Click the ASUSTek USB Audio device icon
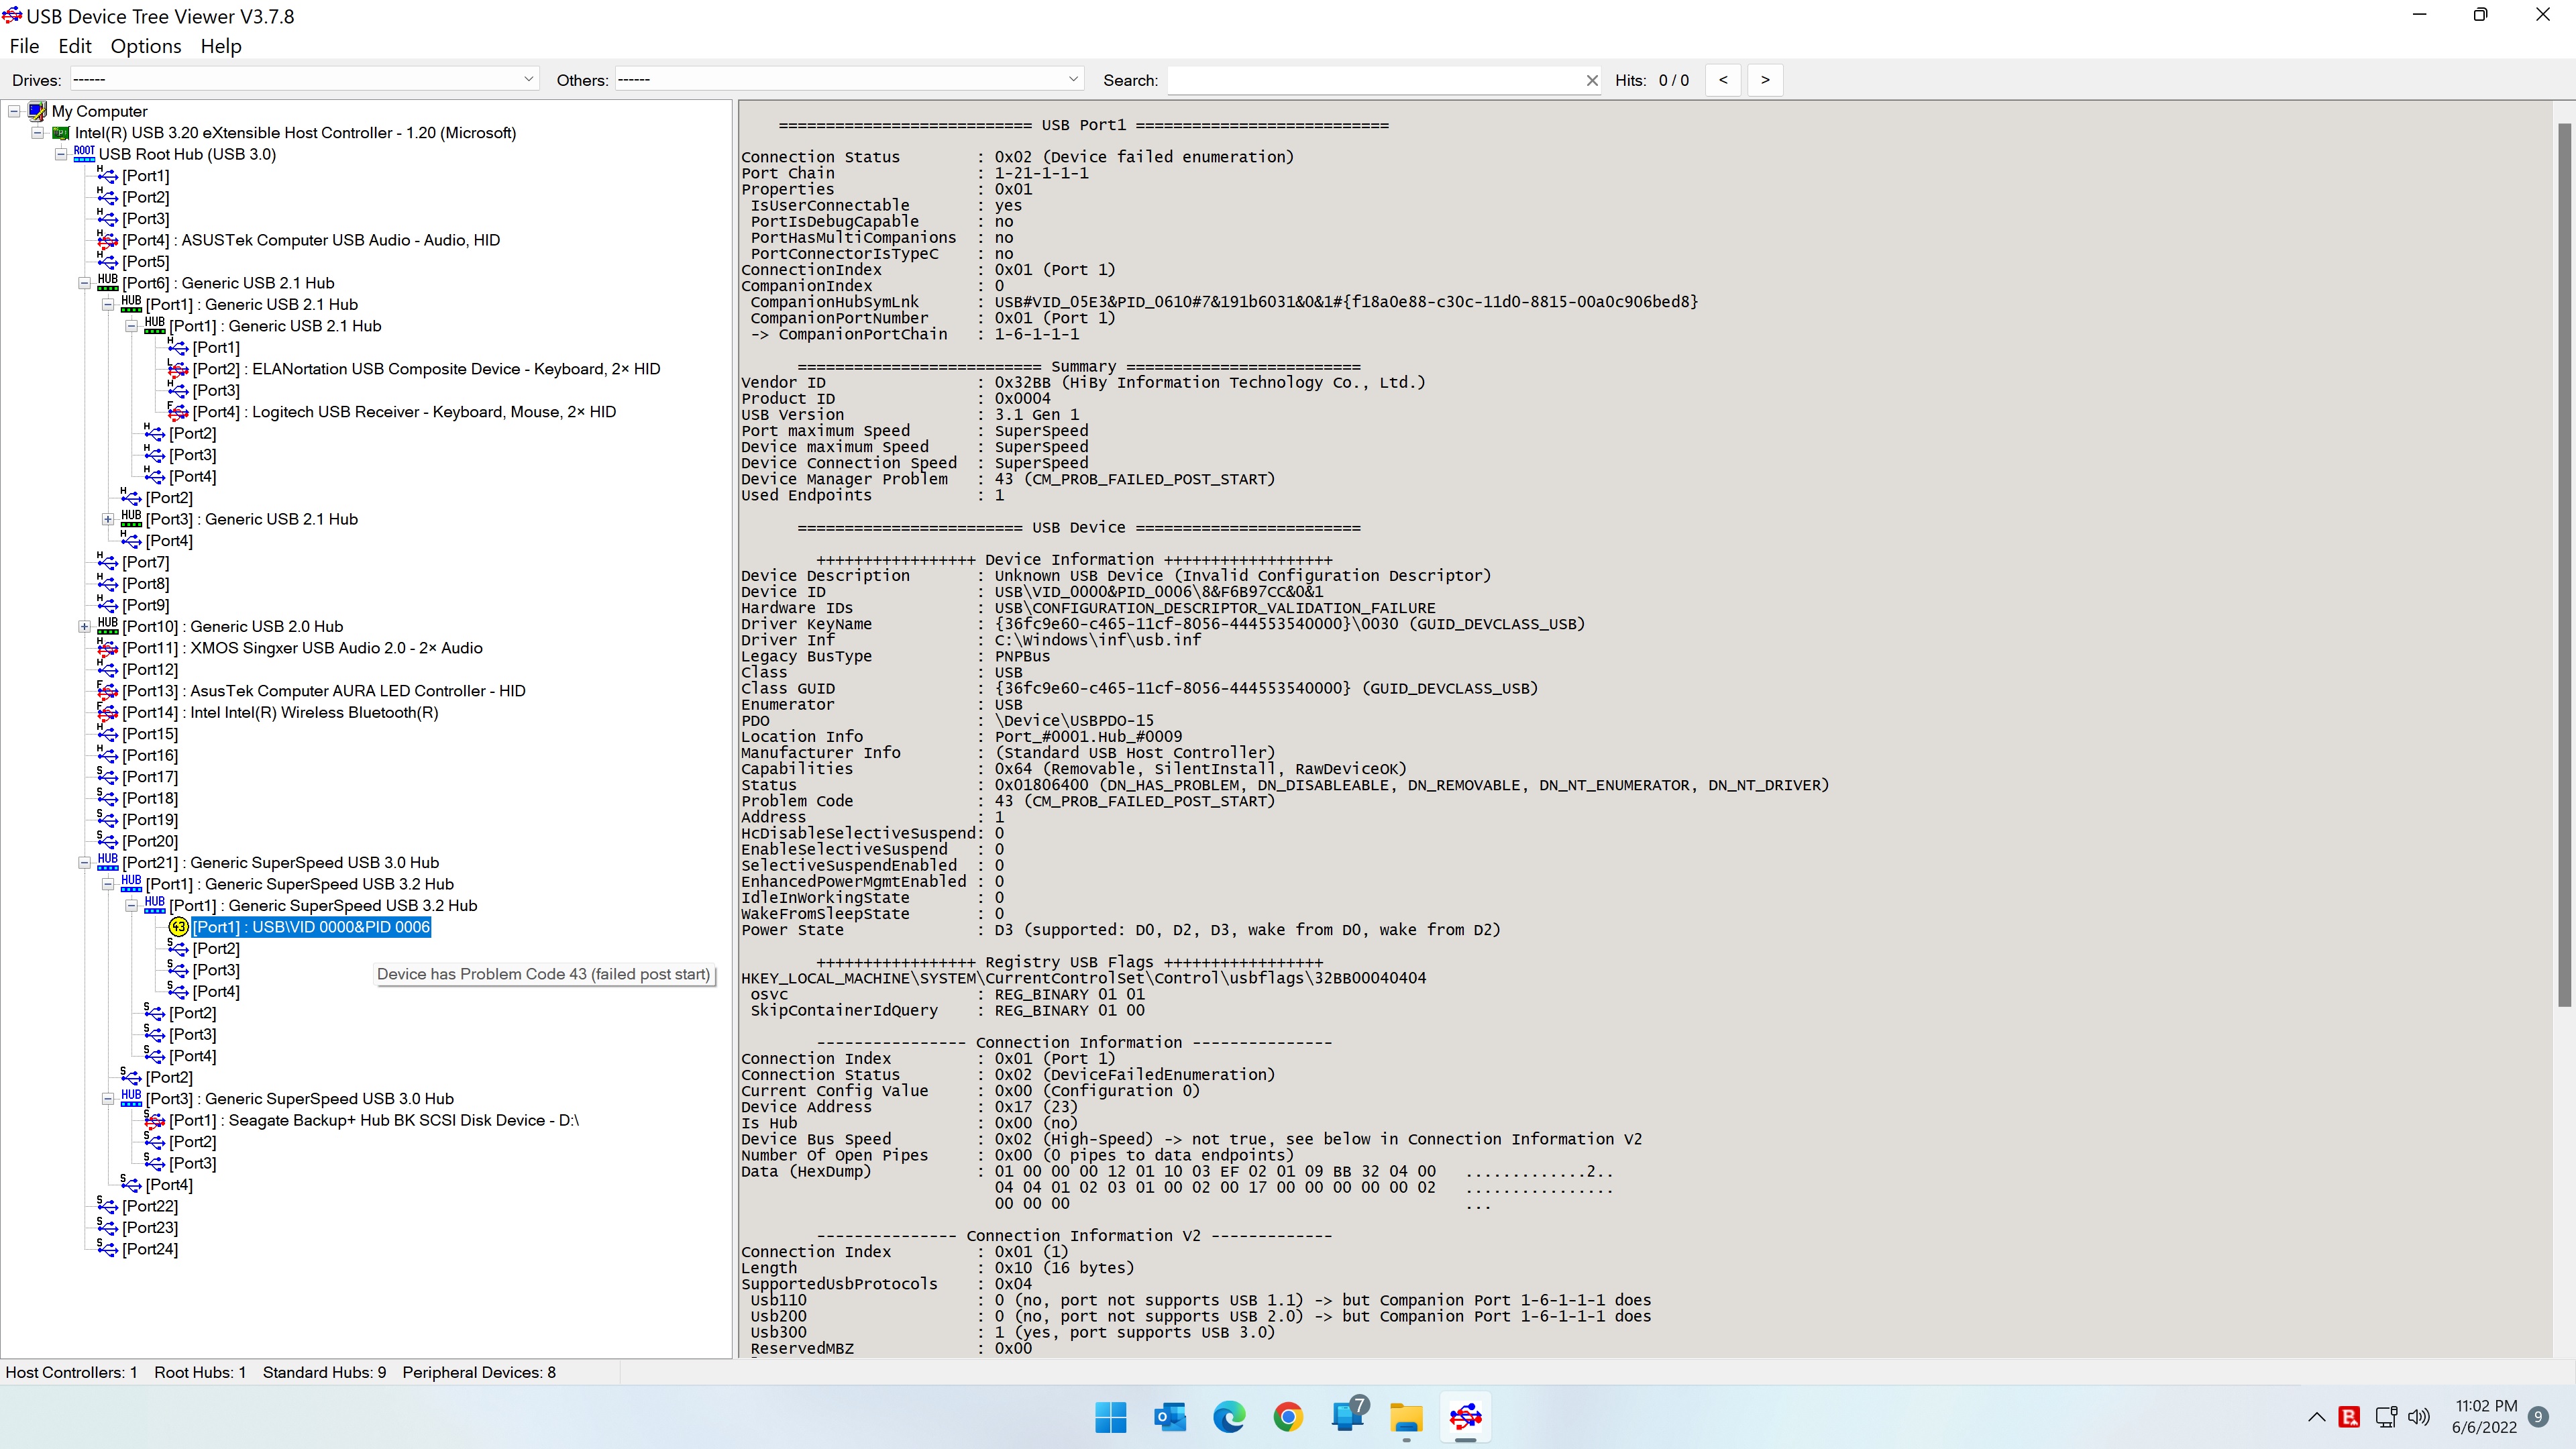This screenshot has width=2576, height=1449. tap(107, 240)
